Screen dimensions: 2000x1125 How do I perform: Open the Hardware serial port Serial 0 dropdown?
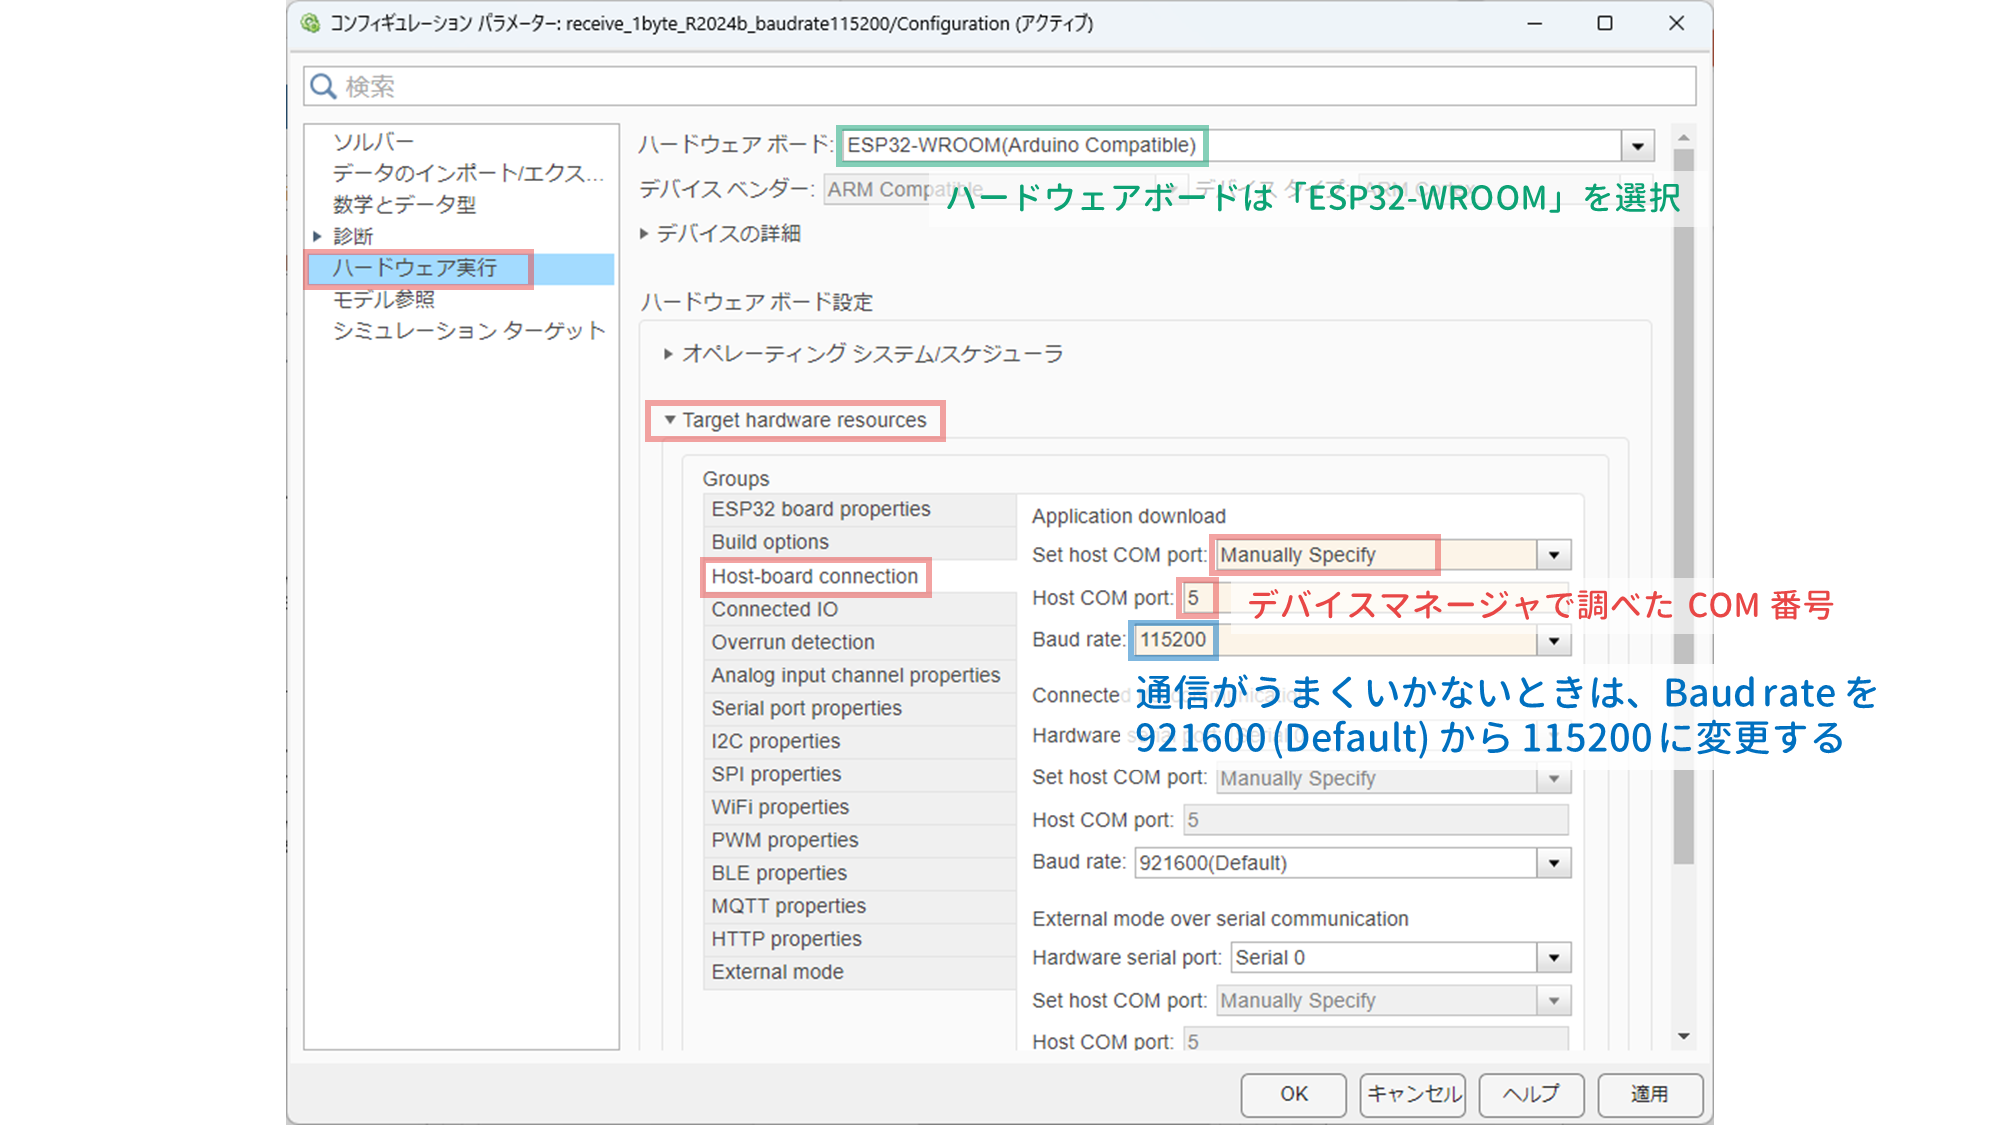point(1553,958)
